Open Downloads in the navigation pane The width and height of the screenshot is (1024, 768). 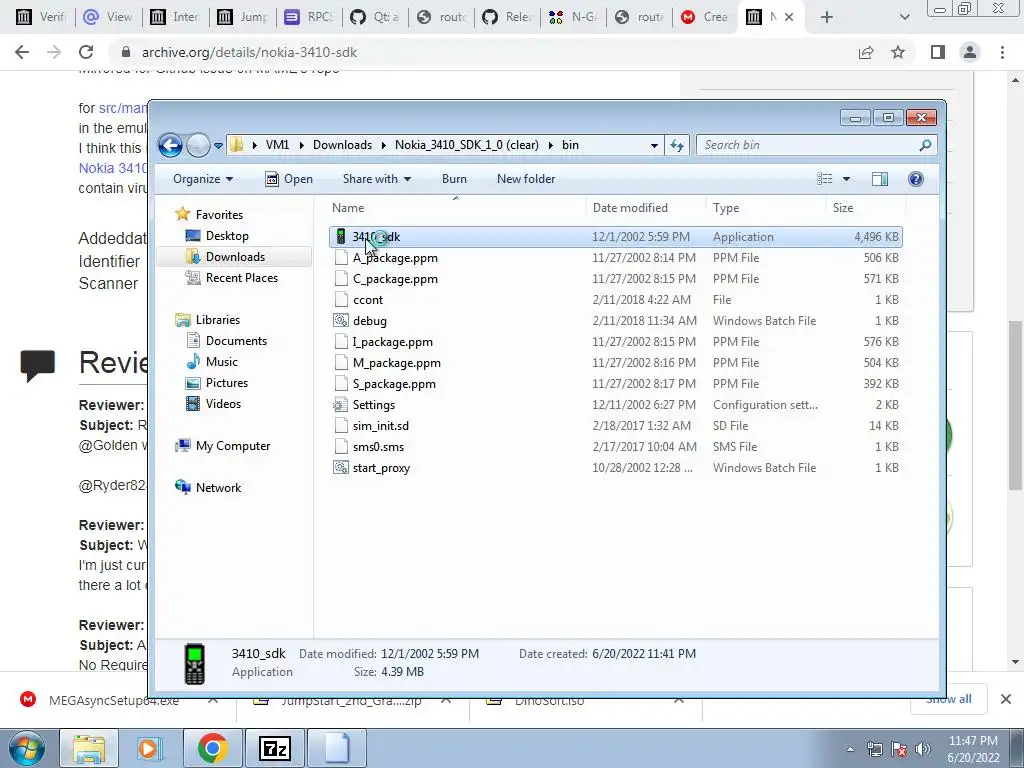(x=235, y=257)
